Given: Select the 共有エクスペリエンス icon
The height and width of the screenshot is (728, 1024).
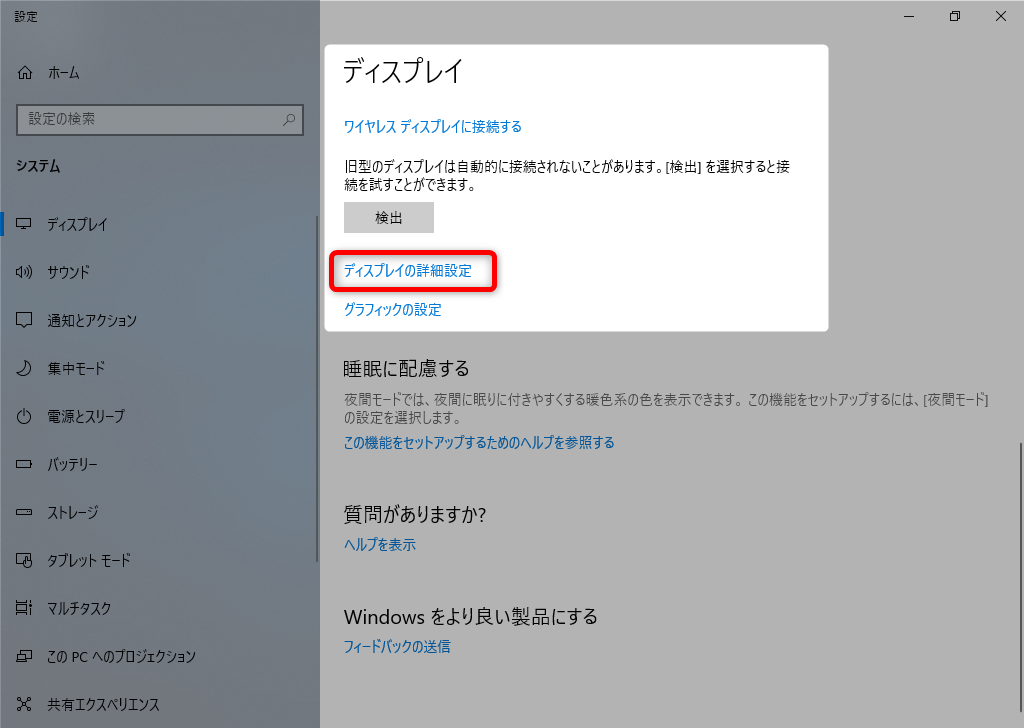Looking at the screenshot, I should click(x=23, y=704).
